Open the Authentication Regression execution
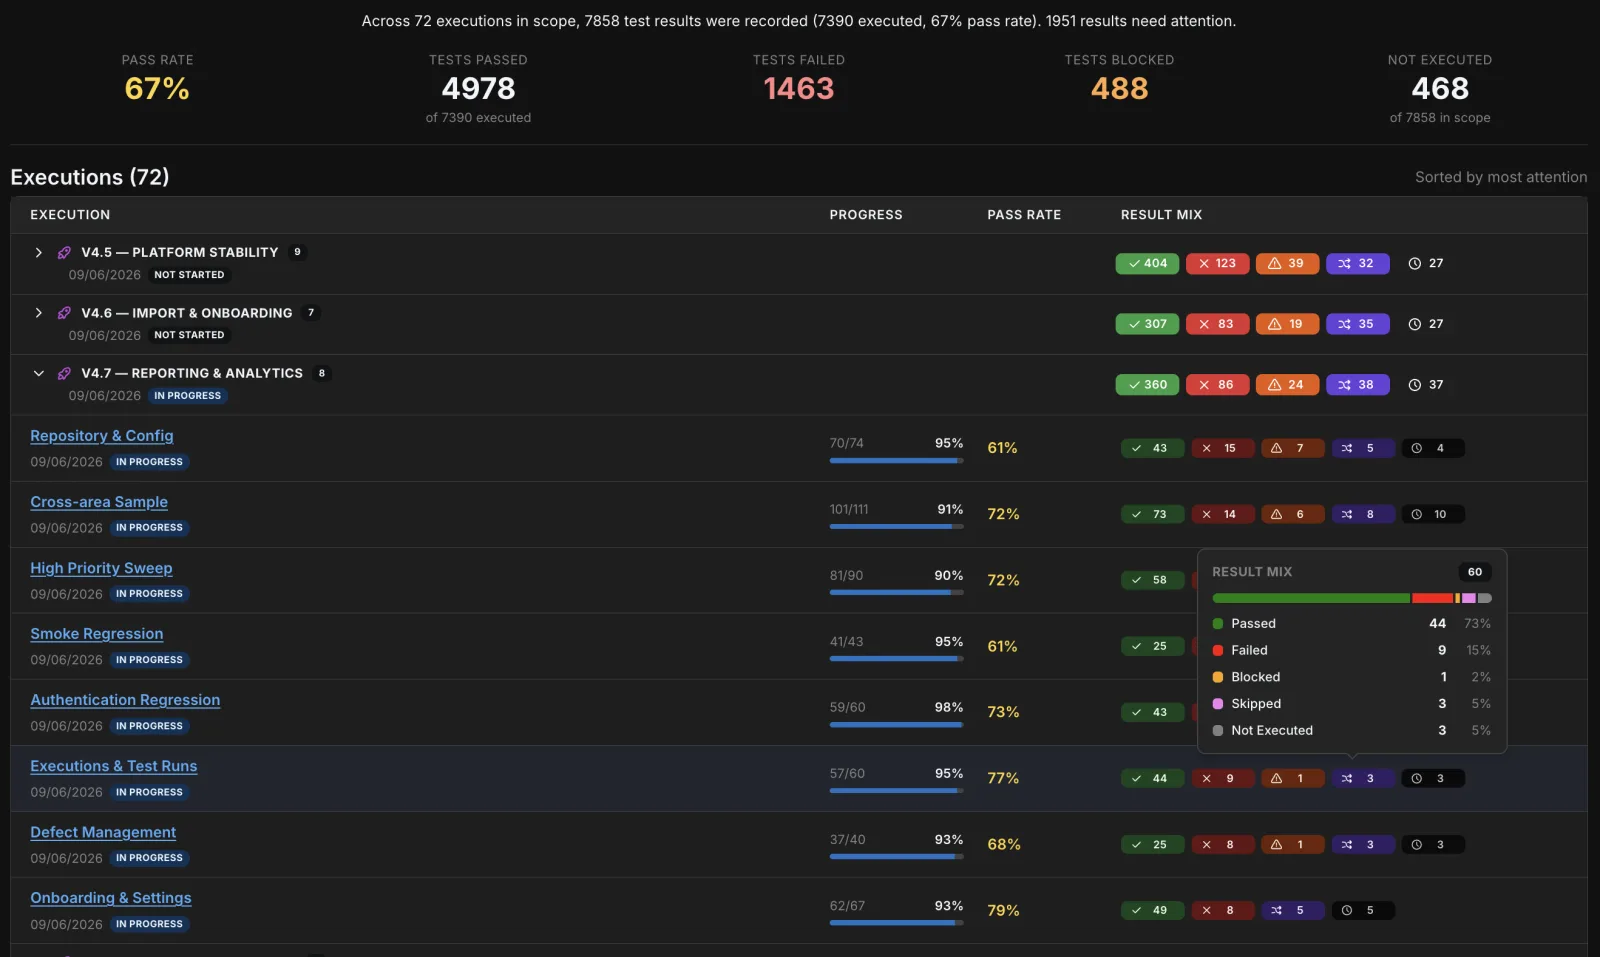The image size is (1600, 957). pos(125,700)
